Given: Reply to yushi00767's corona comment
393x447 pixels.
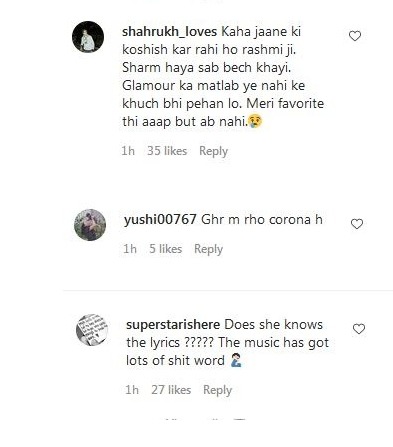Looking at the screenshot, I should coord(208,249).
